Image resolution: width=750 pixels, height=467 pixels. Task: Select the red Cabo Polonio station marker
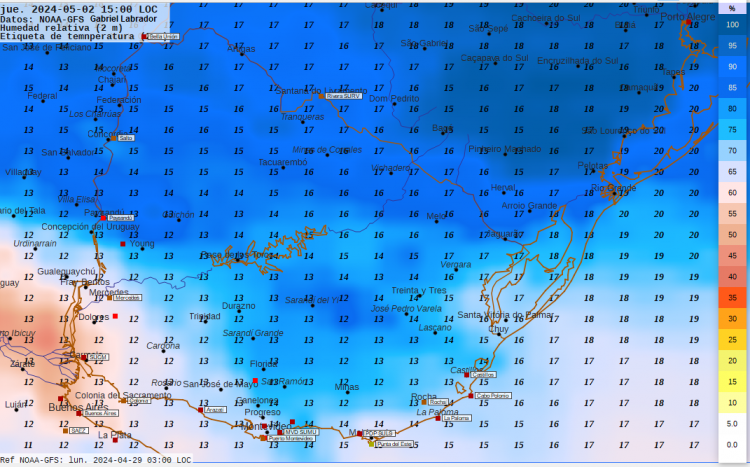[471, 395]
